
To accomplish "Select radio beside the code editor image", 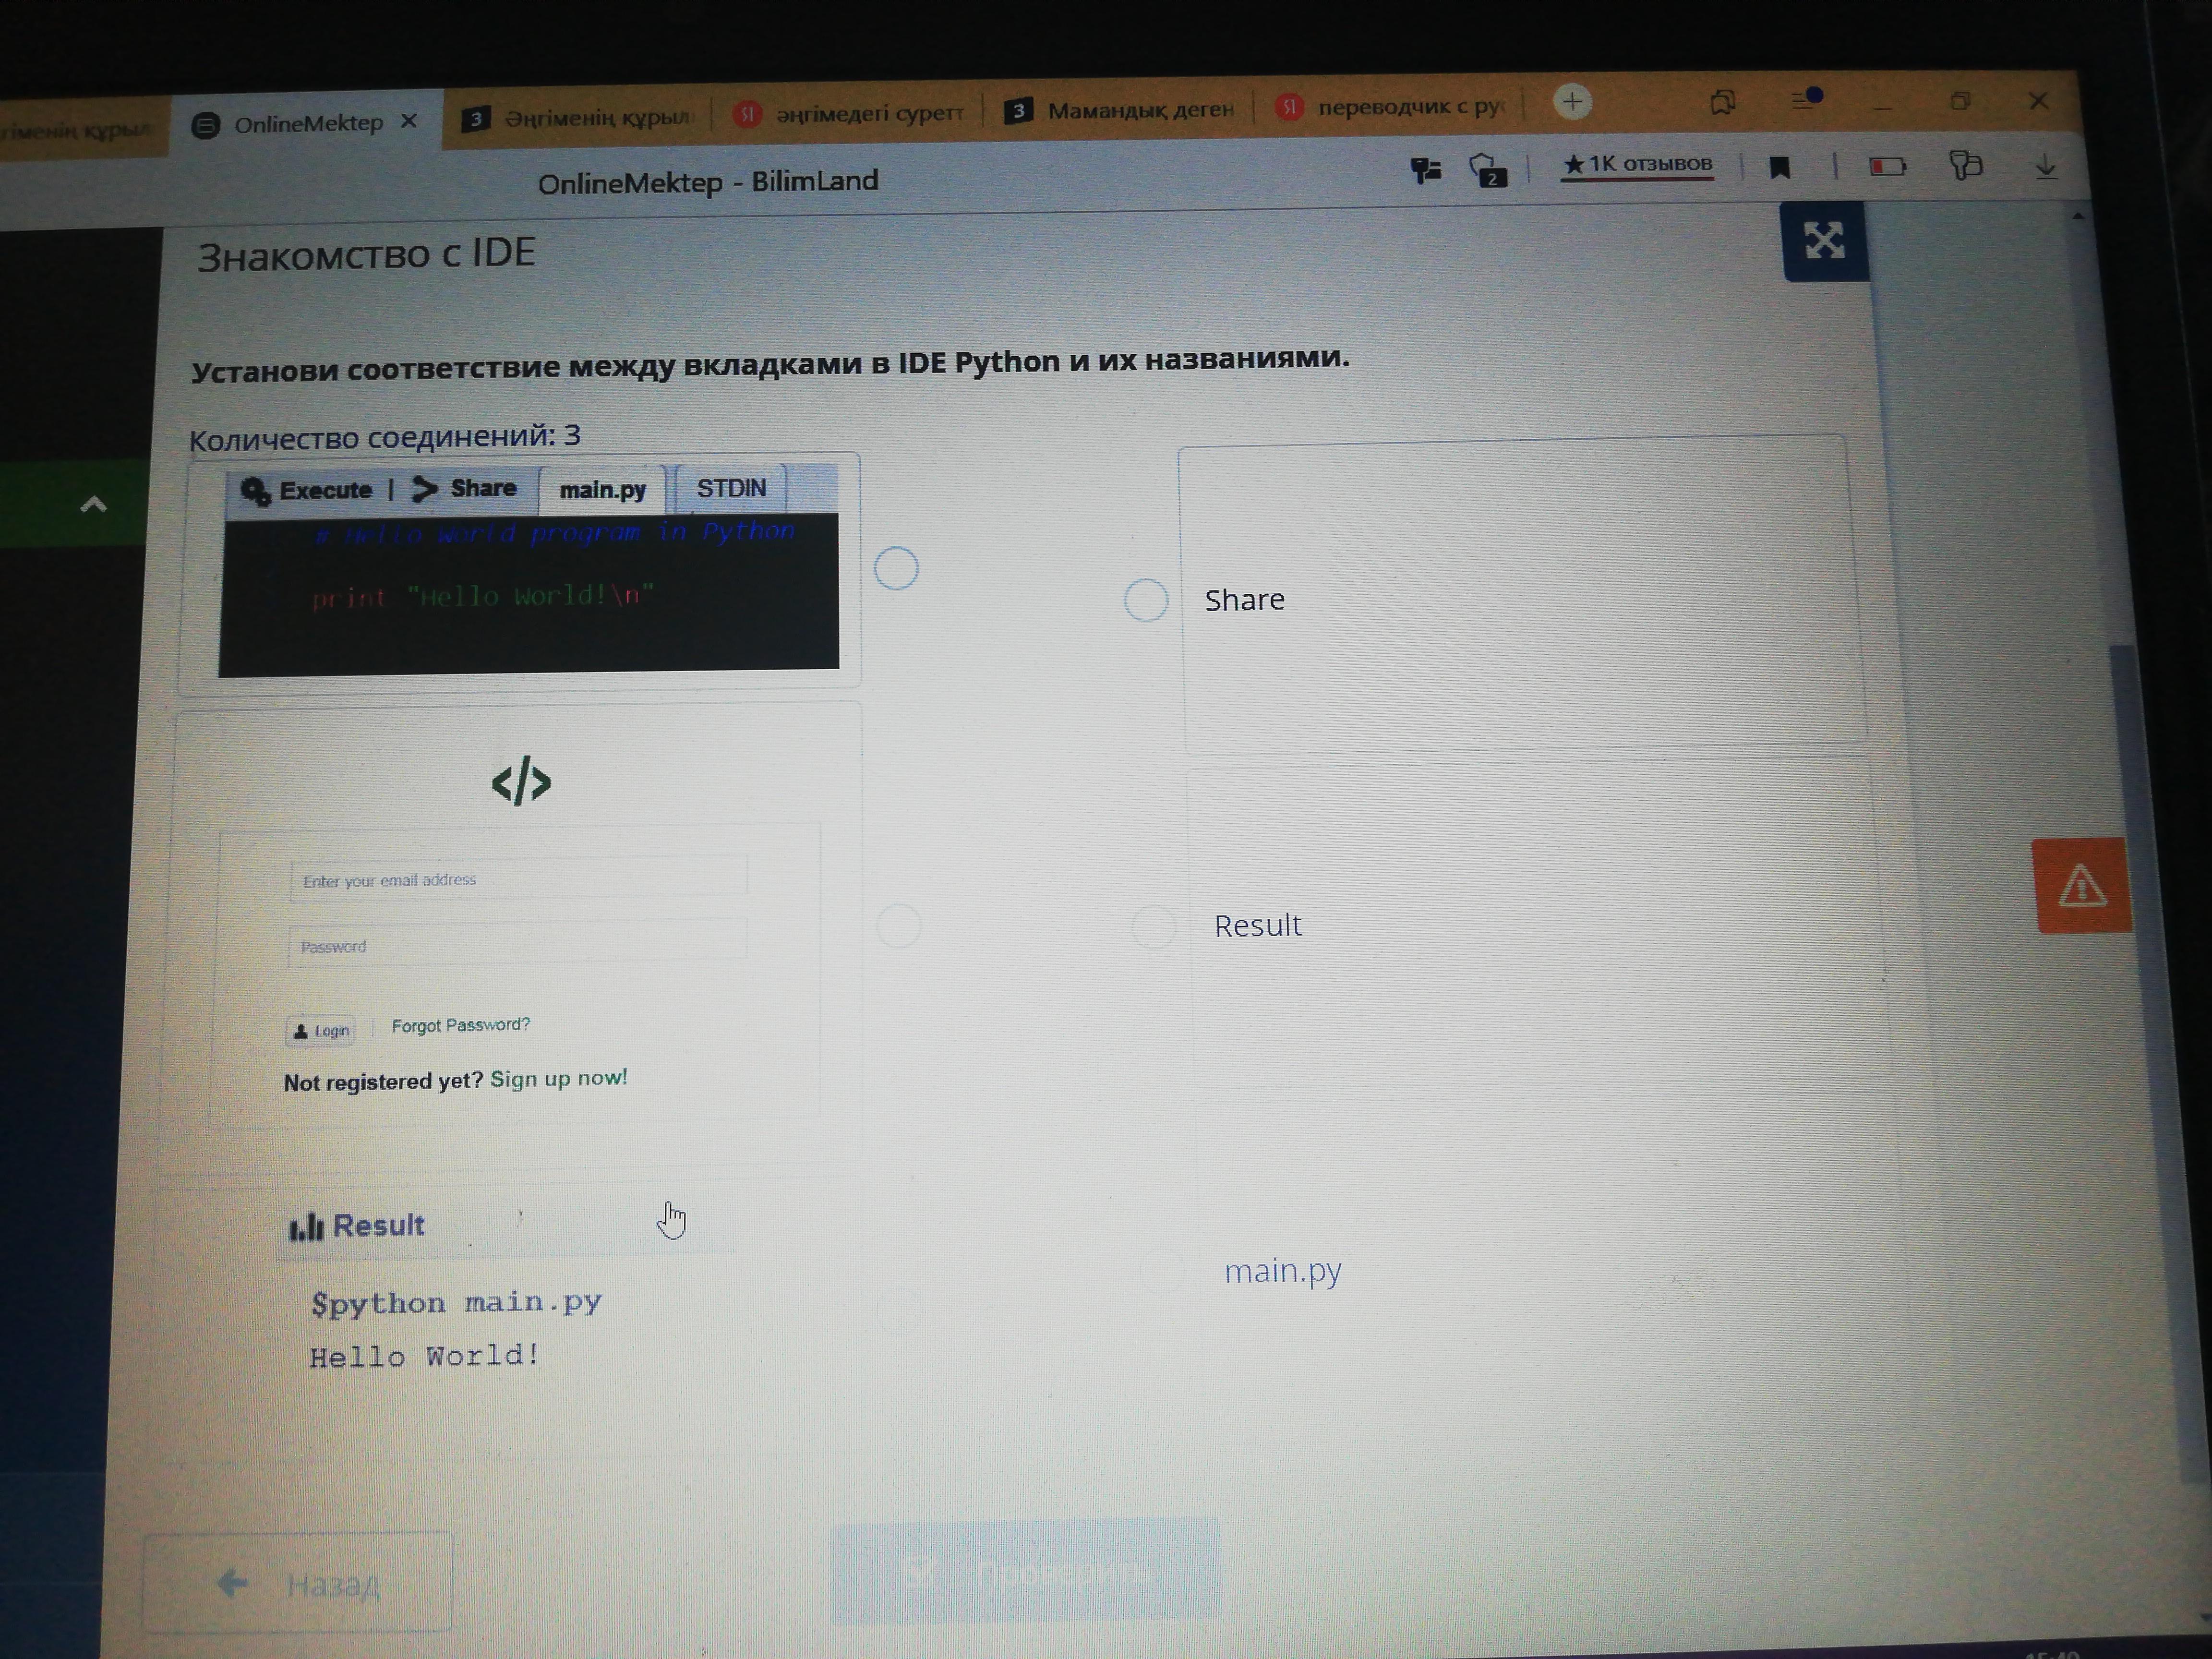I will point(896,568).
